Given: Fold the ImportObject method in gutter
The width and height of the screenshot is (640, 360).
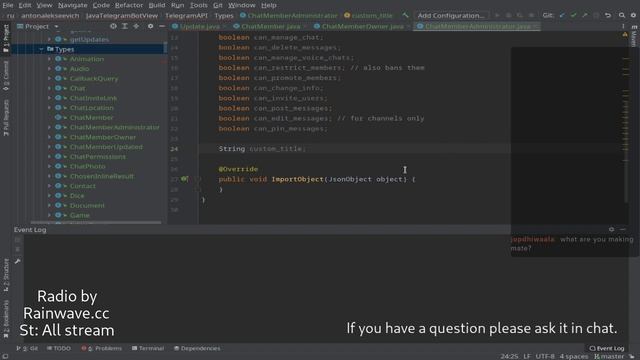Looking at the screenshot, I should click(x=198, y=179).
